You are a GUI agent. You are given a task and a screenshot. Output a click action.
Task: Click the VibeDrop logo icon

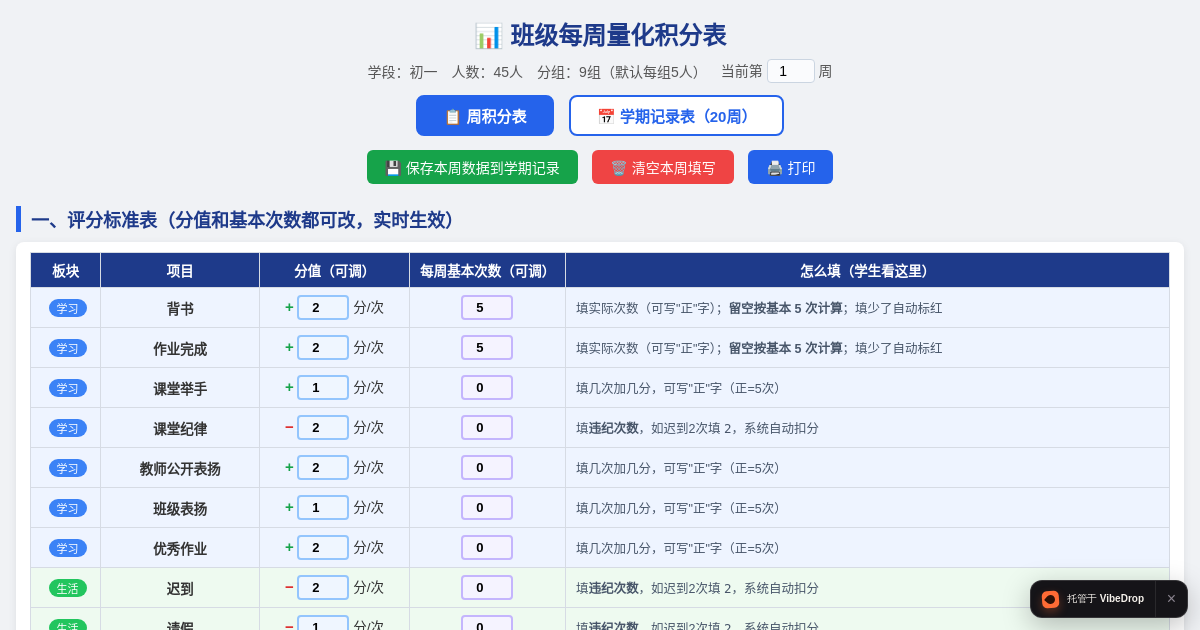(x=1050, y=599)
